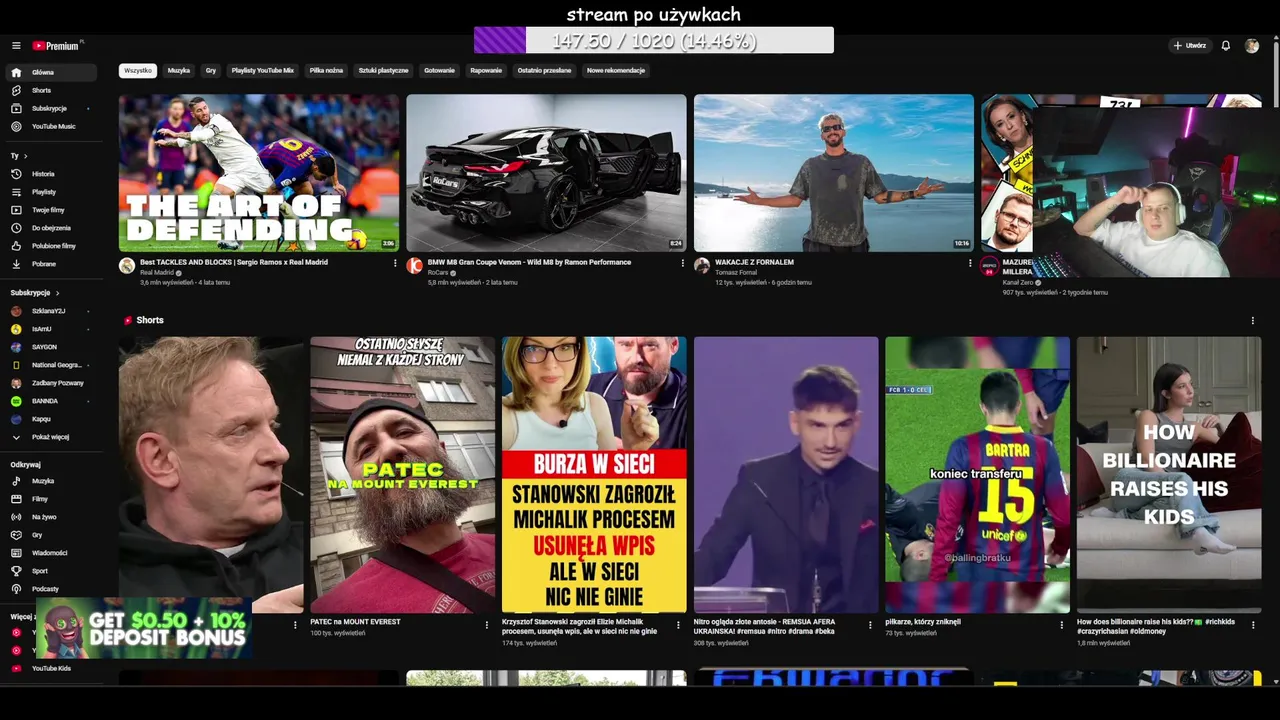
Task: Open Pobrane downloads icon
Action: point(16,264)
